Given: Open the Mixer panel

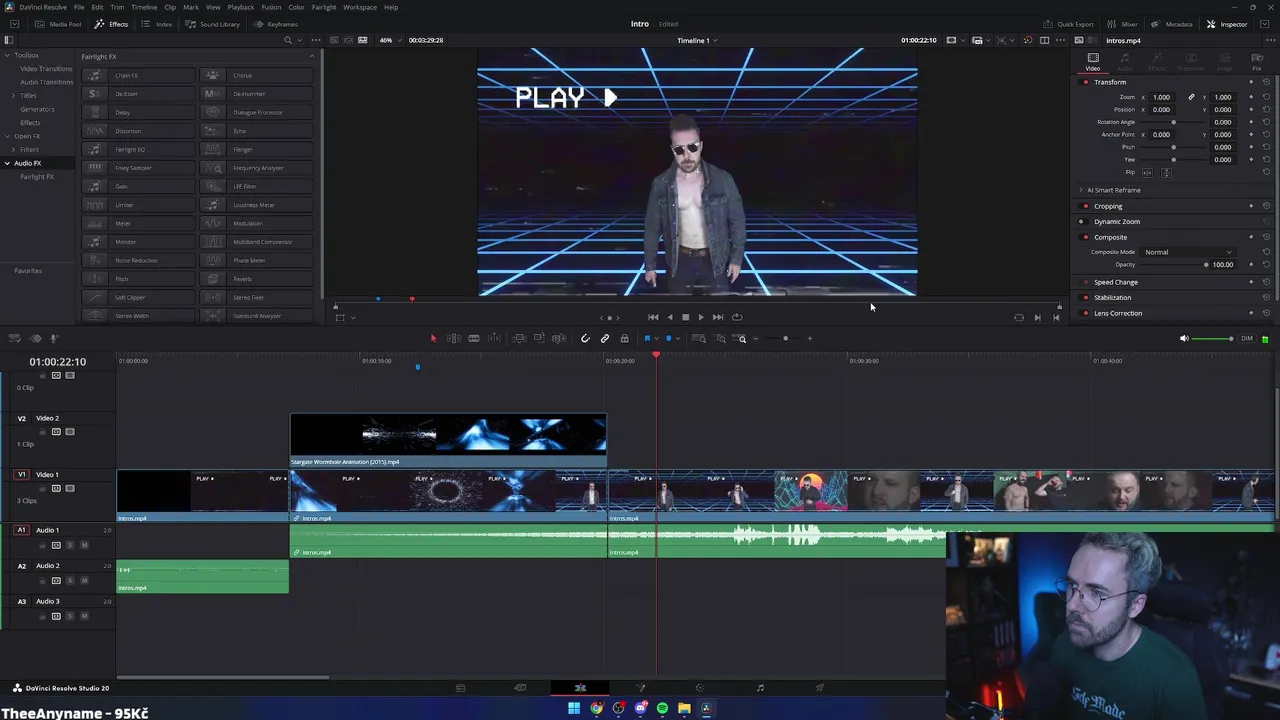Looking at the screenshot, I should [1122, 24].
